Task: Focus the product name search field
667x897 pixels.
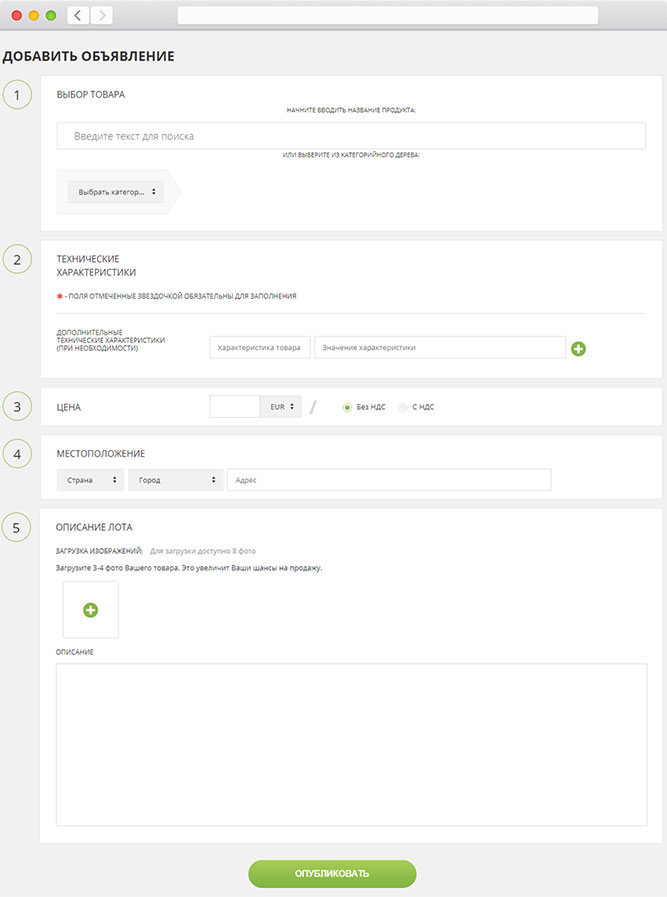Action: click(x=351, y=136)
